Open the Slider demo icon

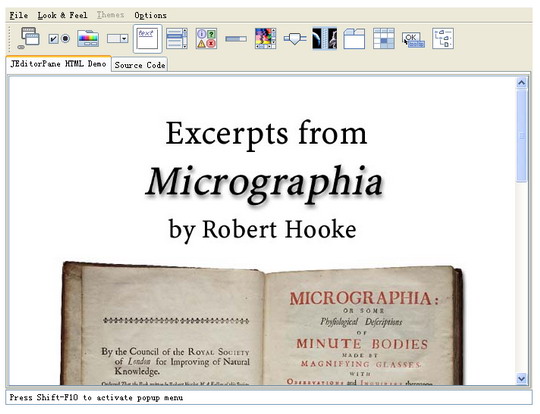click(295, 38)
